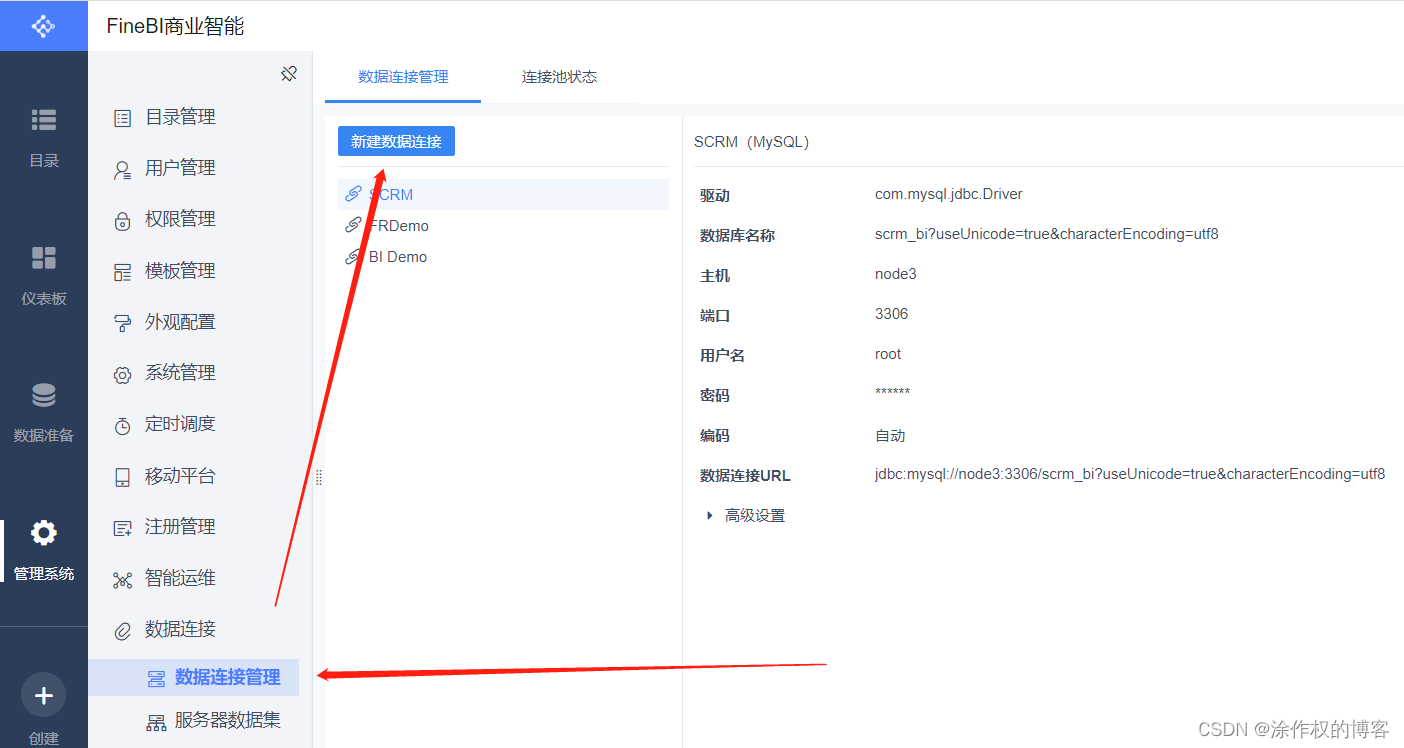Click the 移动平台 tablet icon
The width and height of the screenshot is (1404, 748).
click(123, 477)
